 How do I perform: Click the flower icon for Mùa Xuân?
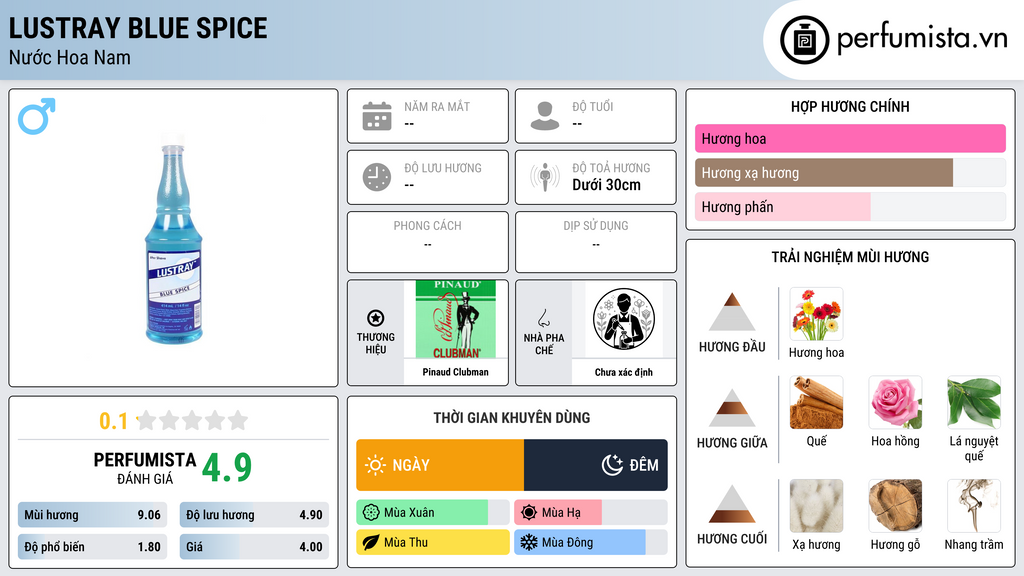[371, 512]
